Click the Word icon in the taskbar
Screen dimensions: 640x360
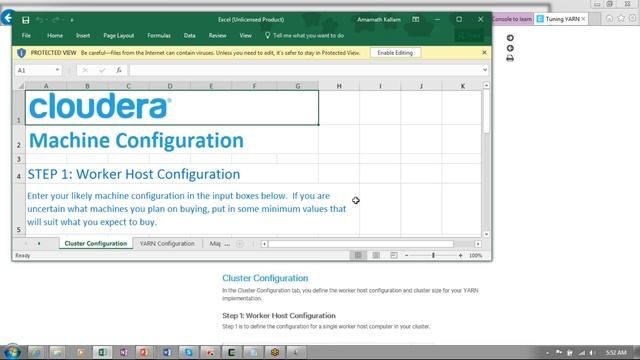(x=167, y=352)
